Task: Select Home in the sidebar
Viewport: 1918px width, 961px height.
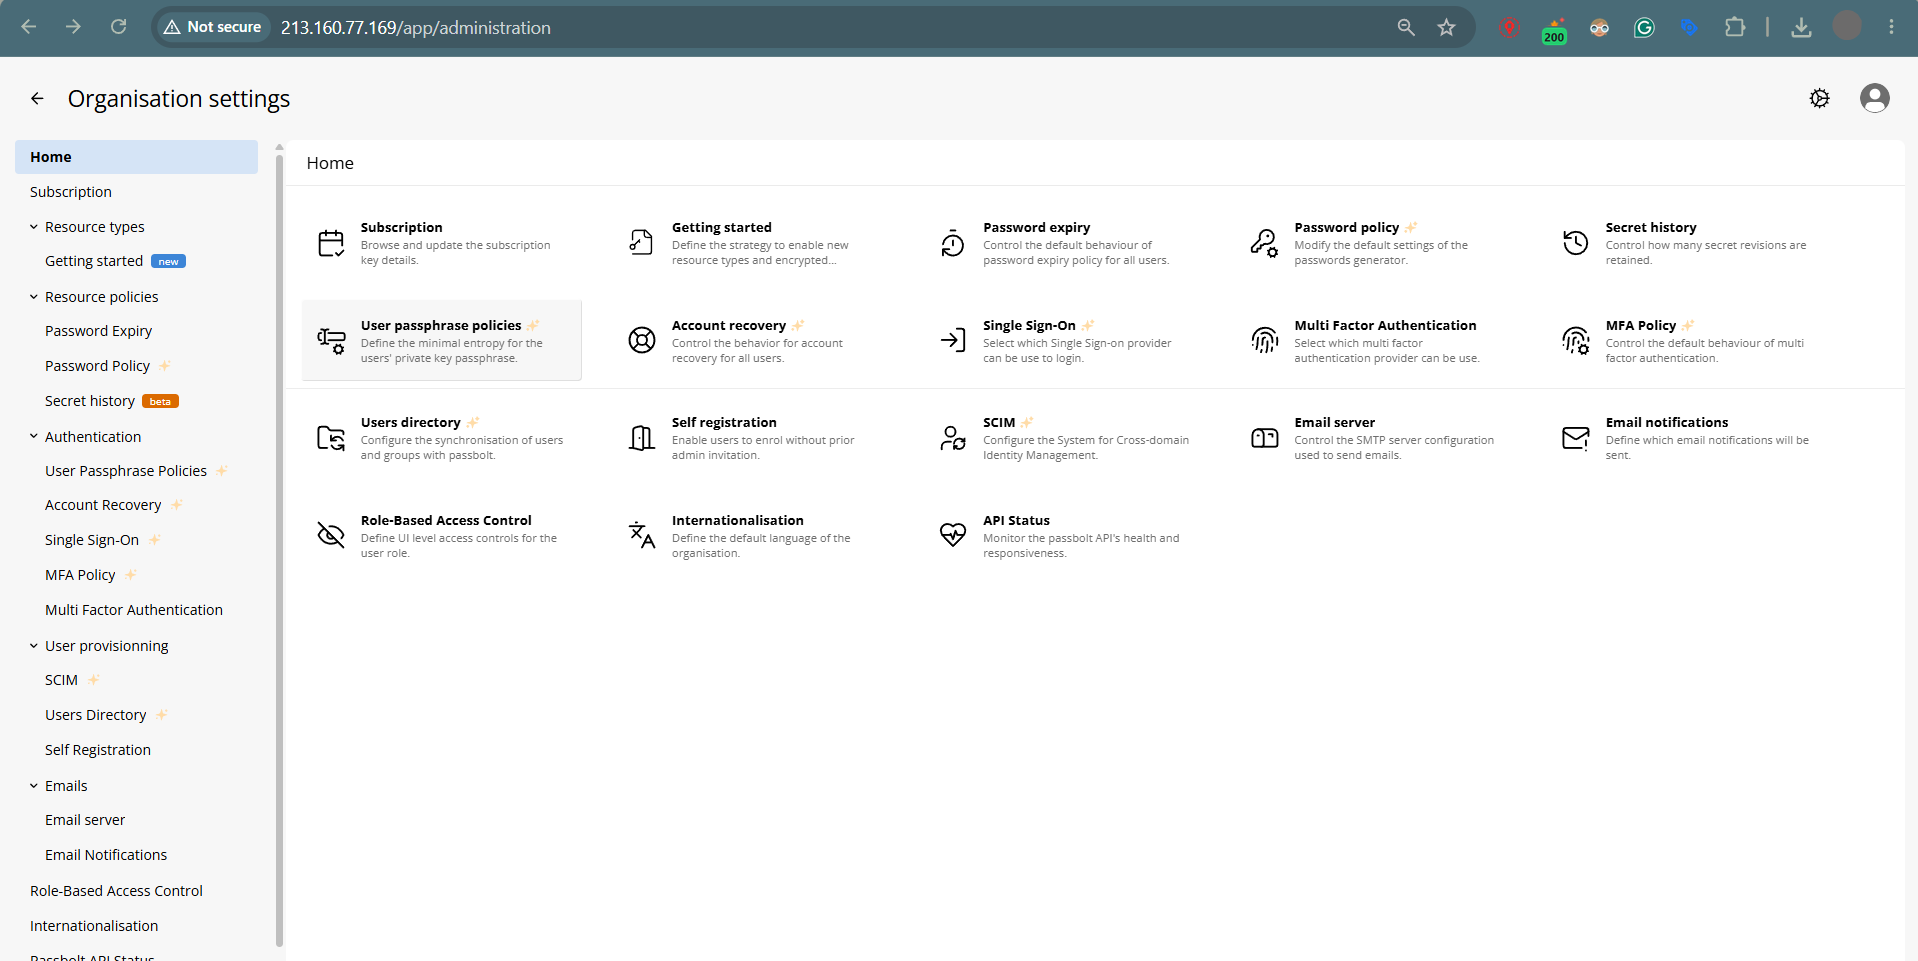Action: [x=136, y=157]
